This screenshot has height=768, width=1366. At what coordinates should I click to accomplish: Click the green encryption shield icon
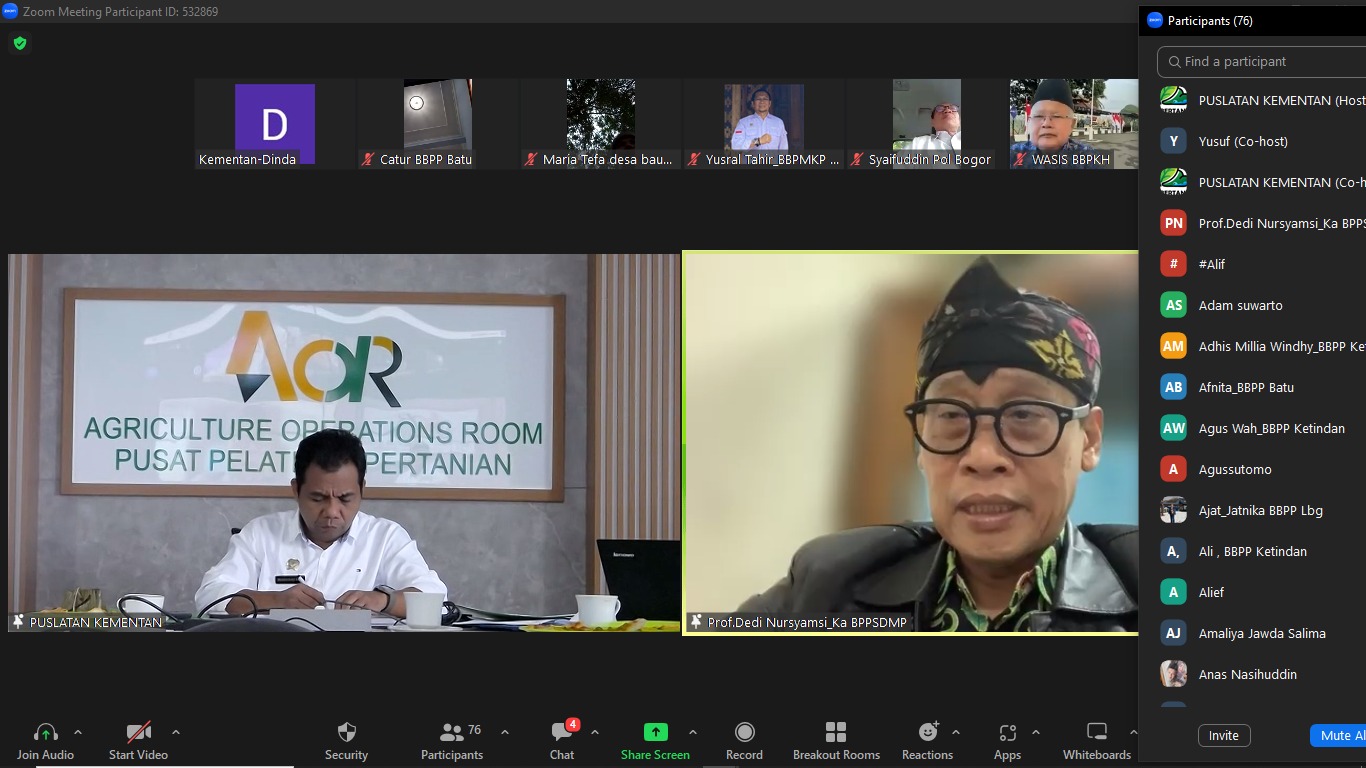coord(20,43)
